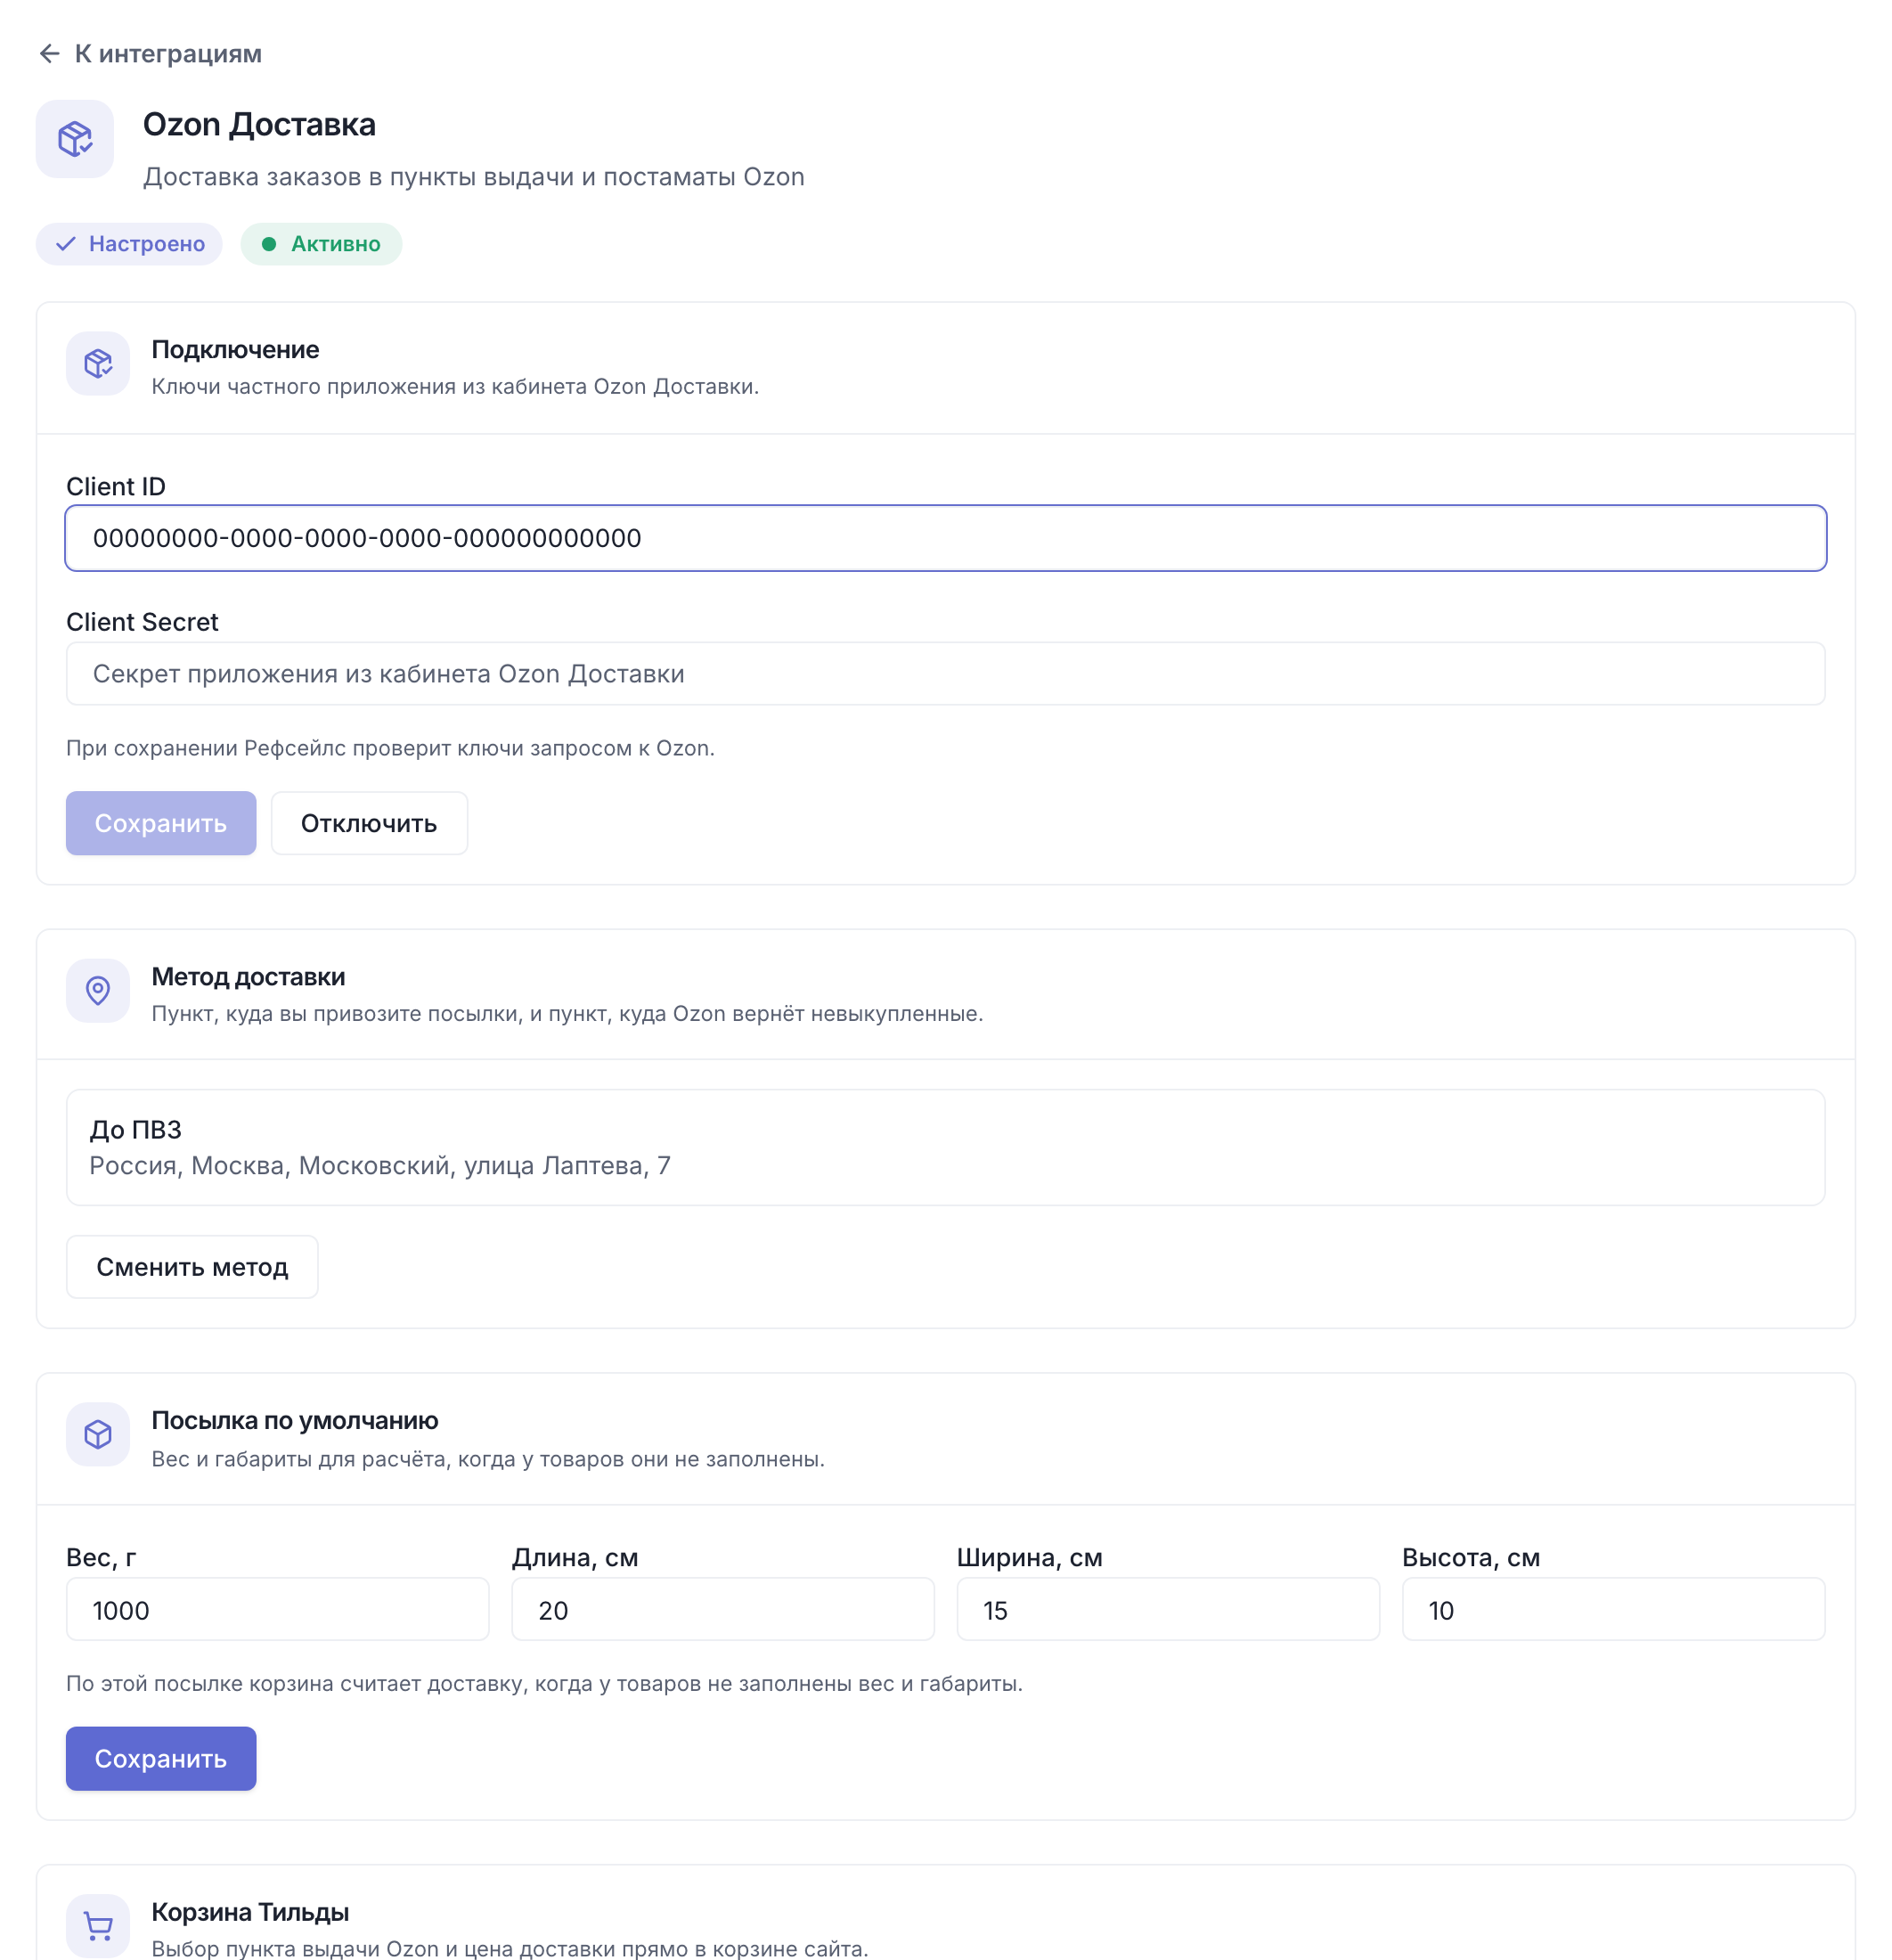Save default parcel with lower Сохранить button

161,1759
